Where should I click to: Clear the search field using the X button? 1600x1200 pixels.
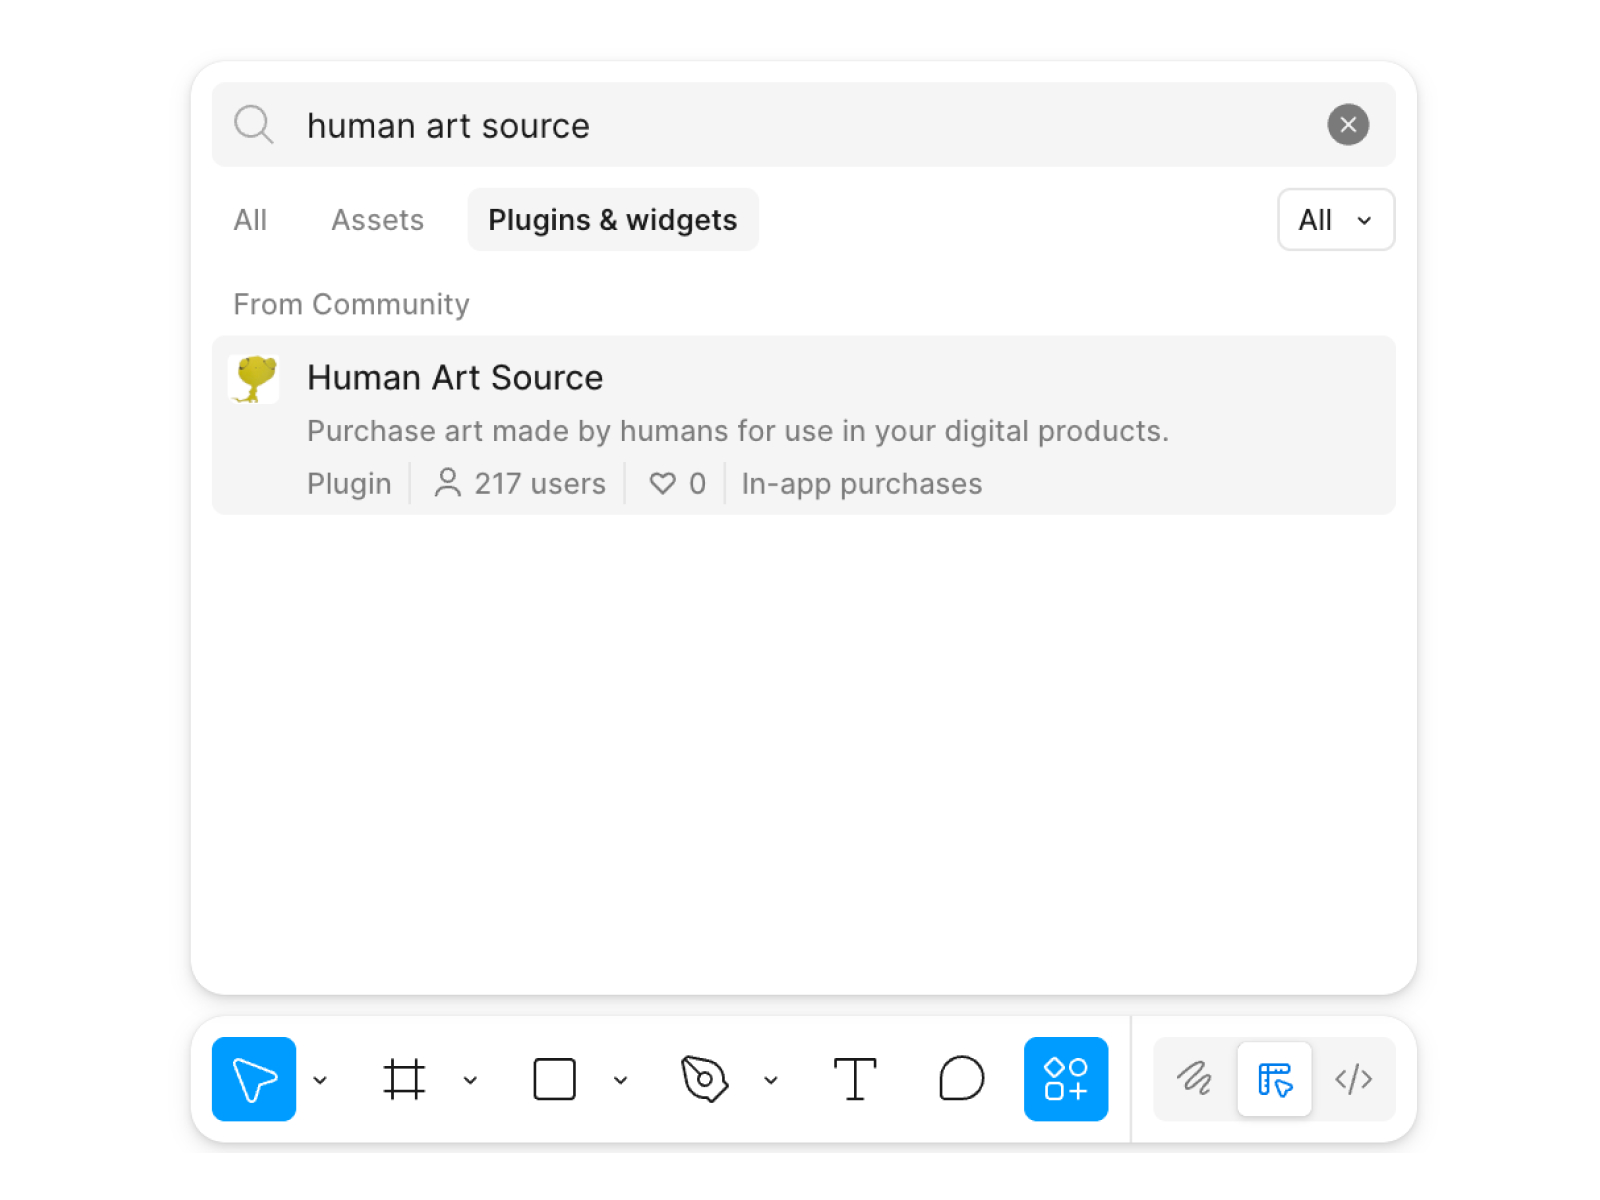(x=1348, y=125)
